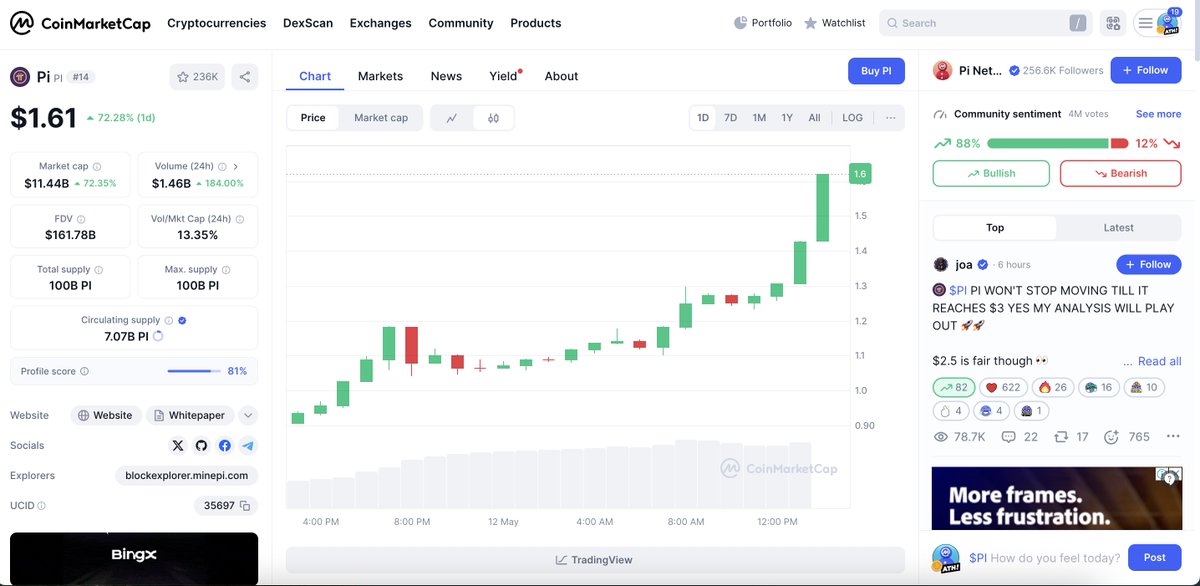
Task: Switch to the News tab
Action: click(446, 76)
